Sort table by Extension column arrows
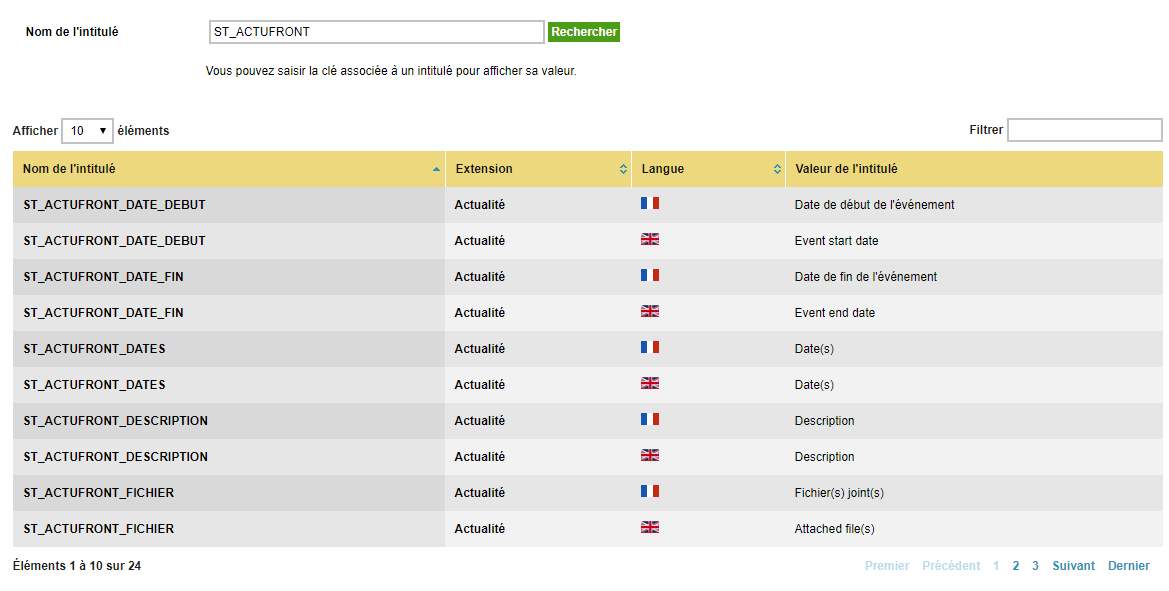The width and height of the screenshot is (1169, 591). coord(623,169)
